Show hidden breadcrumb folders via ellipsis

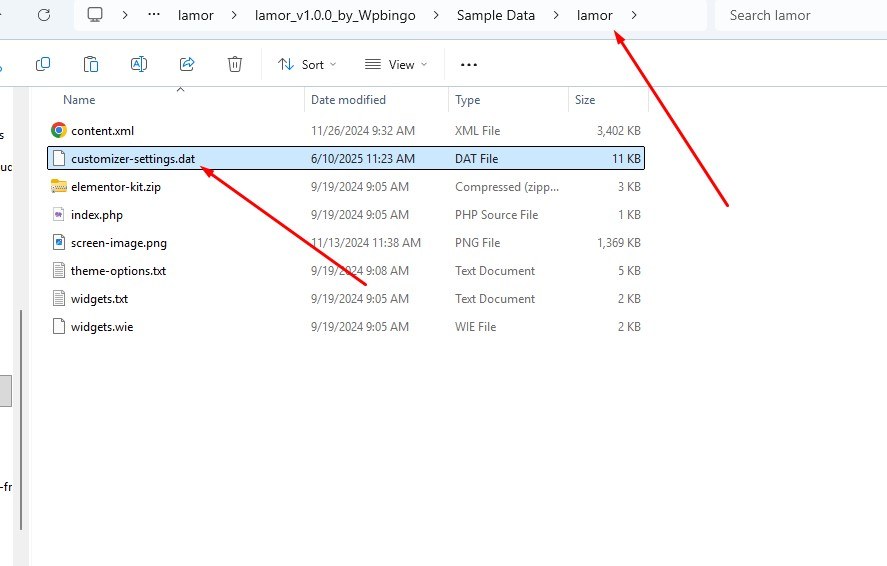tap(153, 15)
